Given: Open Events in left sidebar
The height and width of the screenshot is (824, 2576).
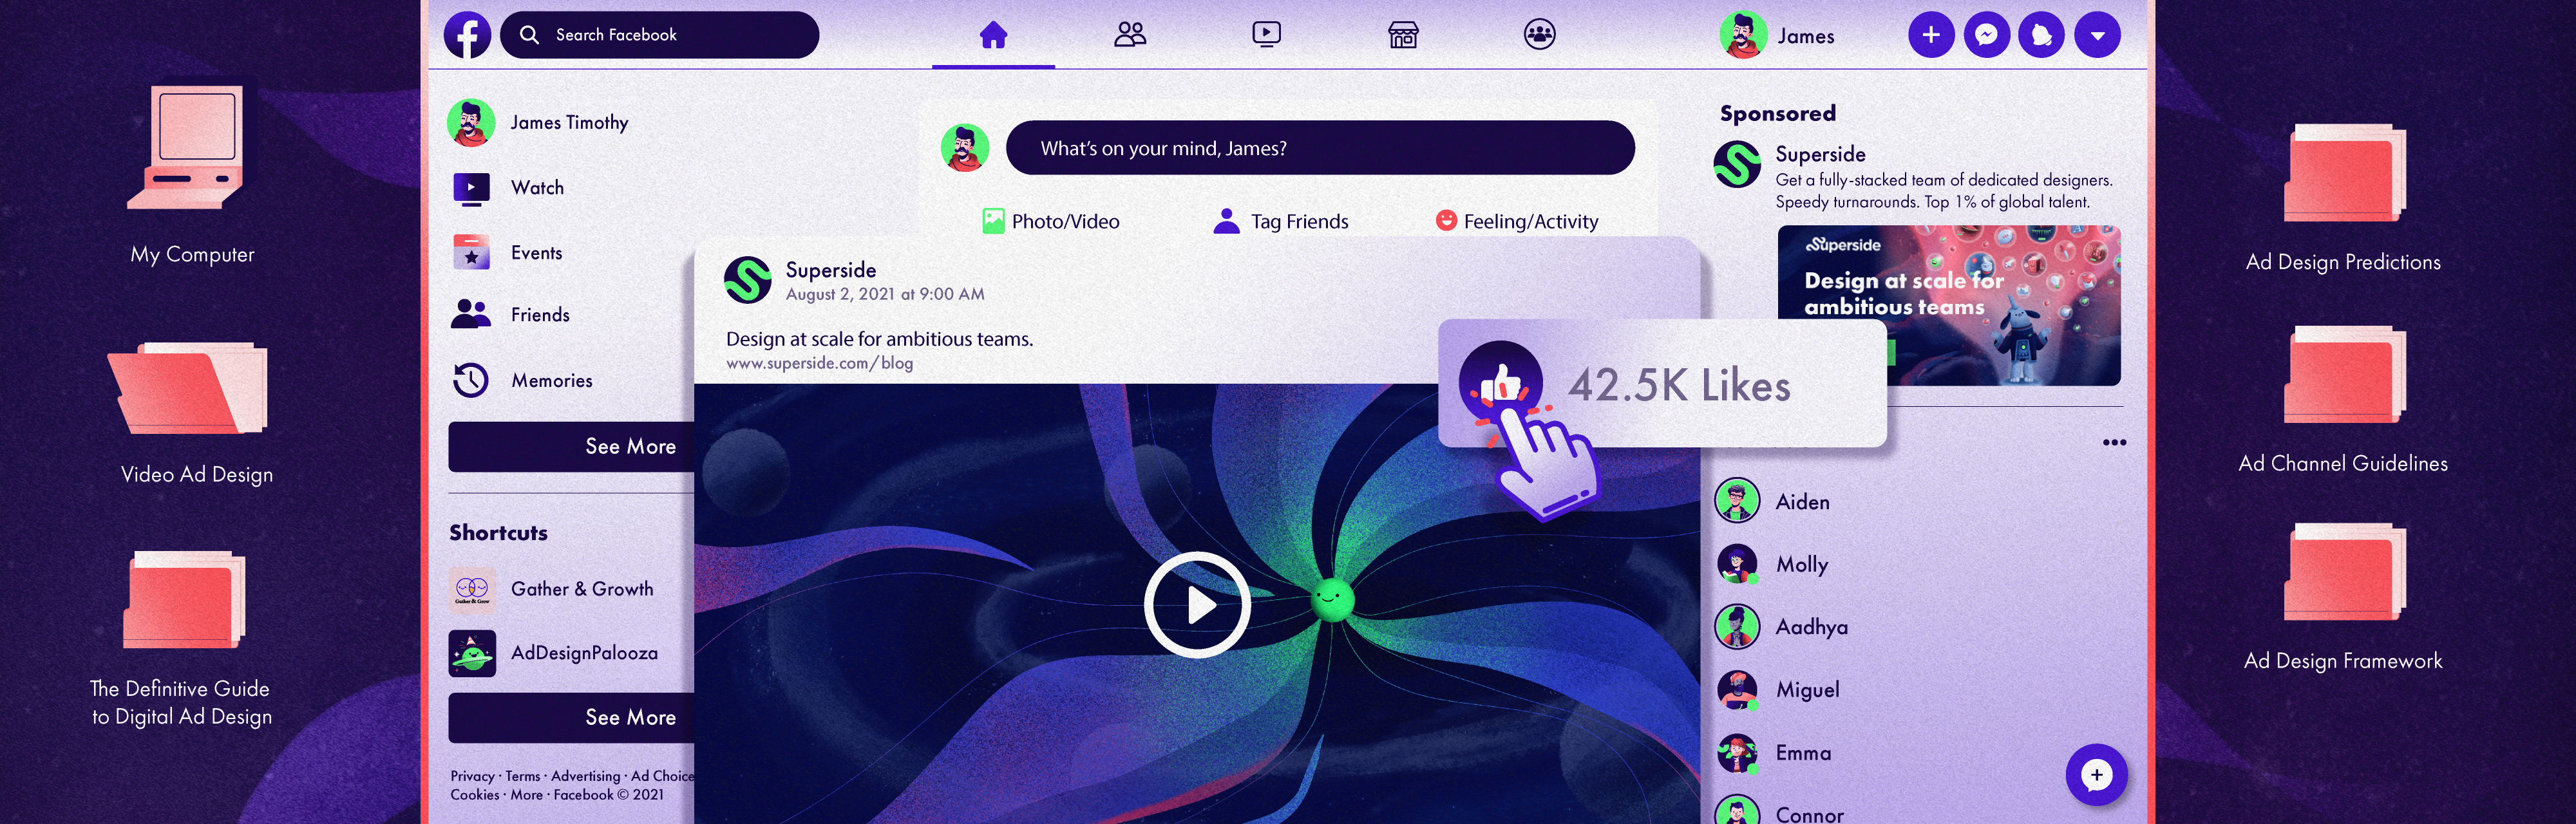Looking at the screenshot, I should (x=536, y=253).
